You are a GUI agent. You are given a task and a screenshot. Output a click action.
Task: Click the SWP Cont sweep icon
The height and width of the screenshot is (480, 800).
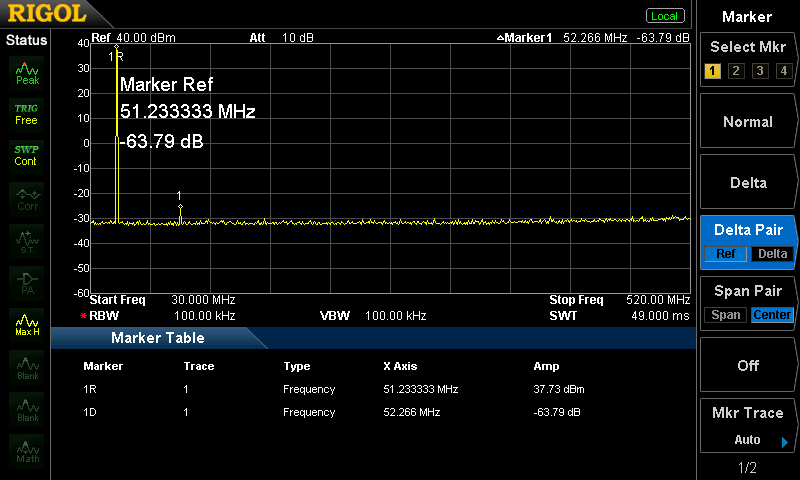point(27,155)
